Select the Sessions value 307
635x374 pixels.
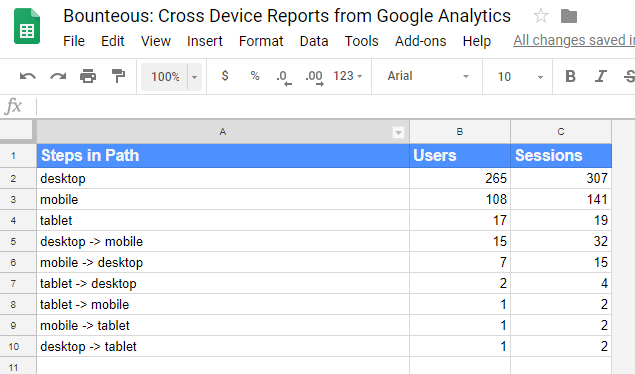561,178
